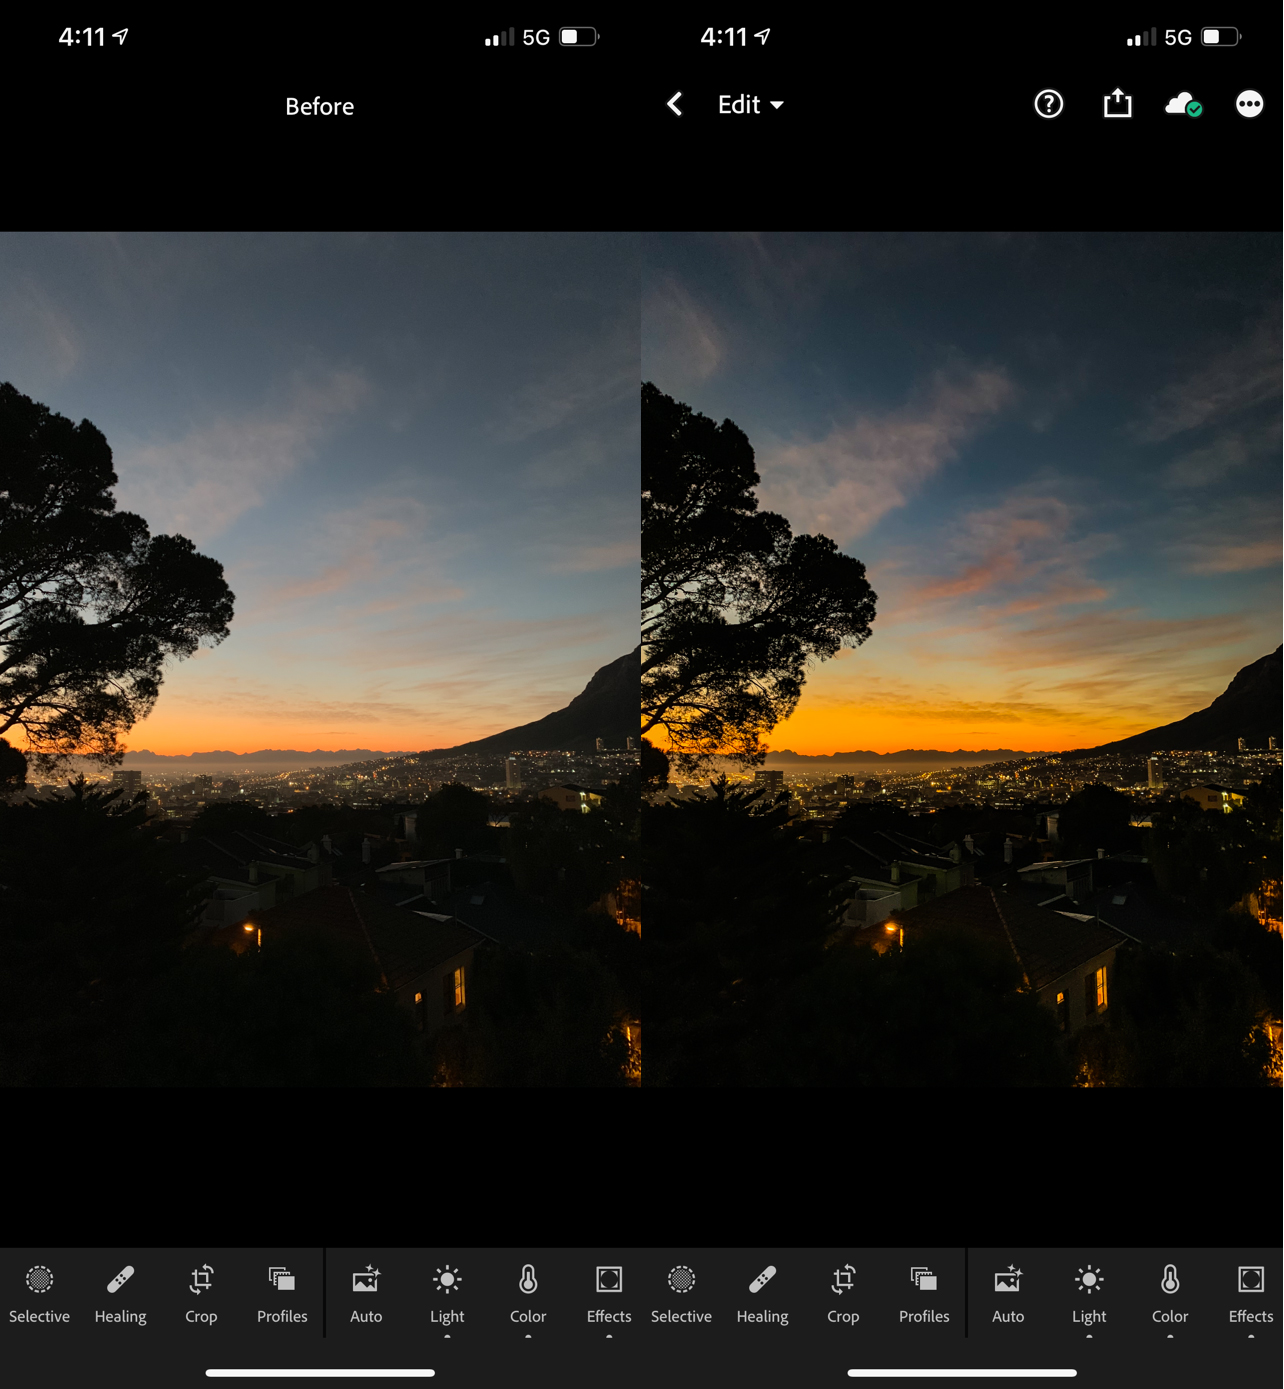The height and width of the screenshot is (1389, 1284).
Task: Open Color panel on the Edit screen
Action: coord(1170,1294)
